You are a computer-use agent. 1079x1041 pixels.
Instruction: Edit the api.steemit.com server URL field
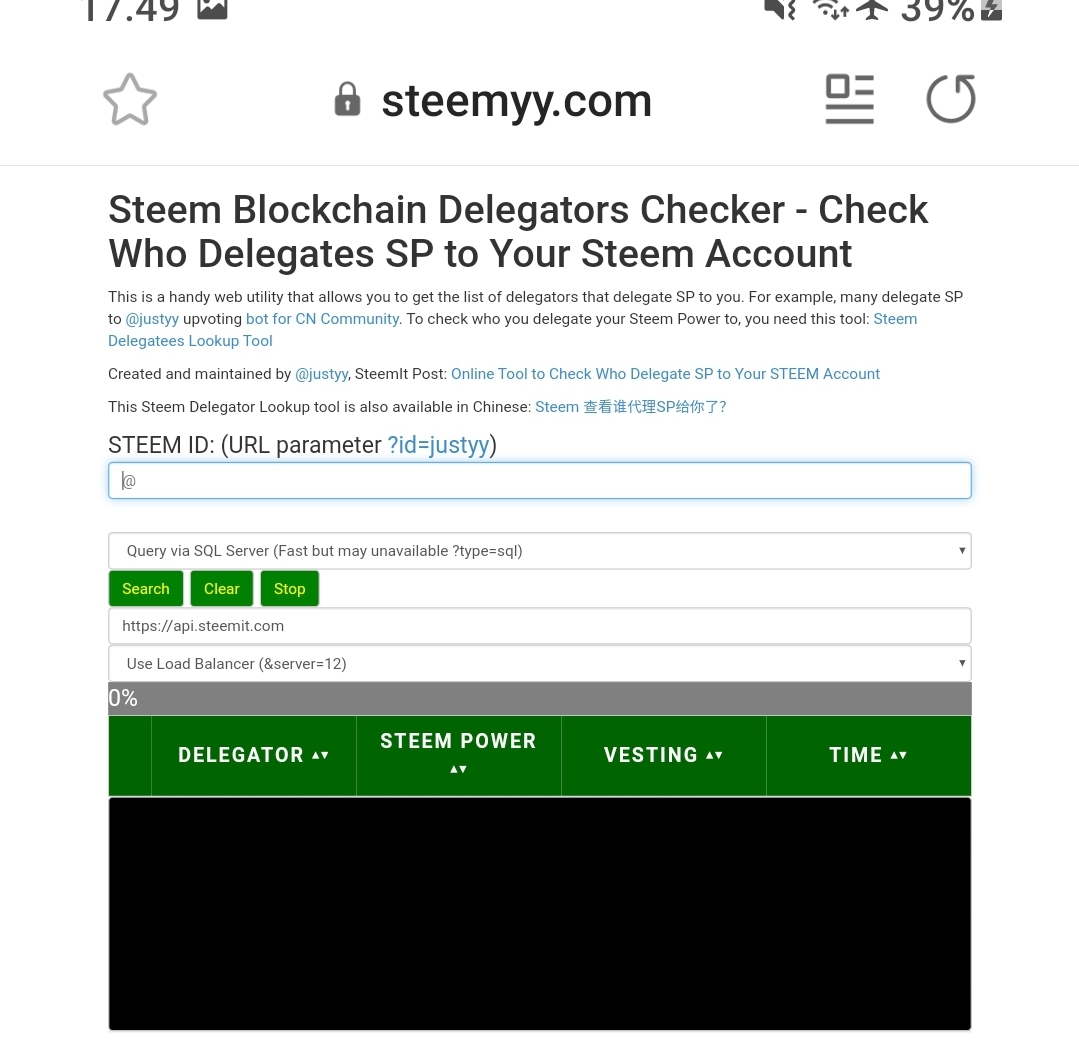point(540,626)
